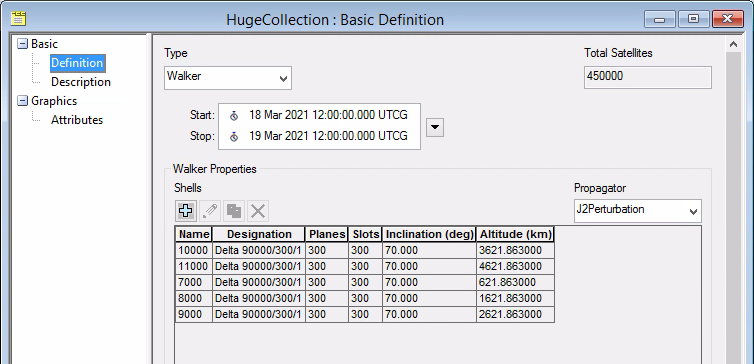Select shell row named 11000

(364, 266)
